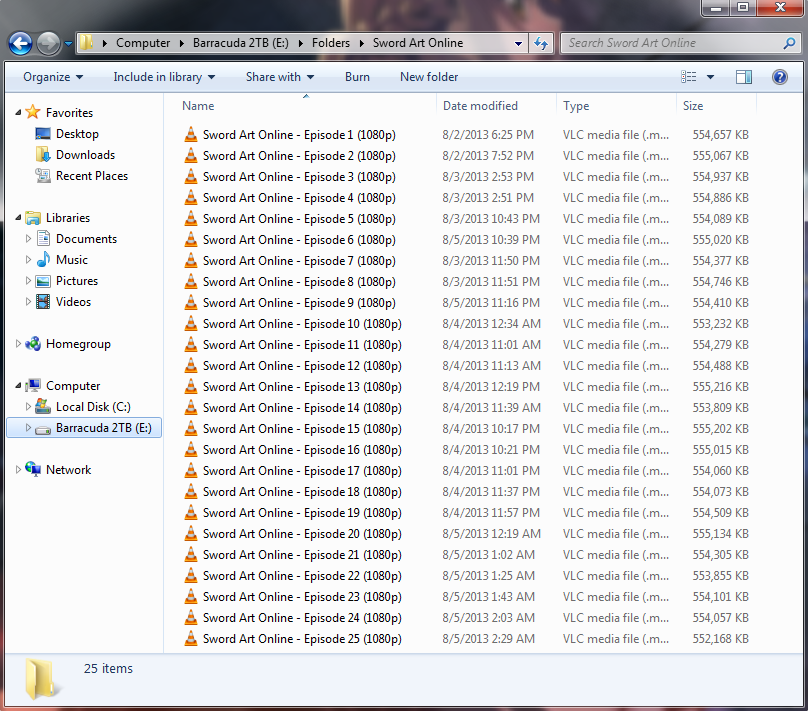Click VLC cone icon for Episode 18
This screenshot has height=711, width=808.
tap(191, 492)
